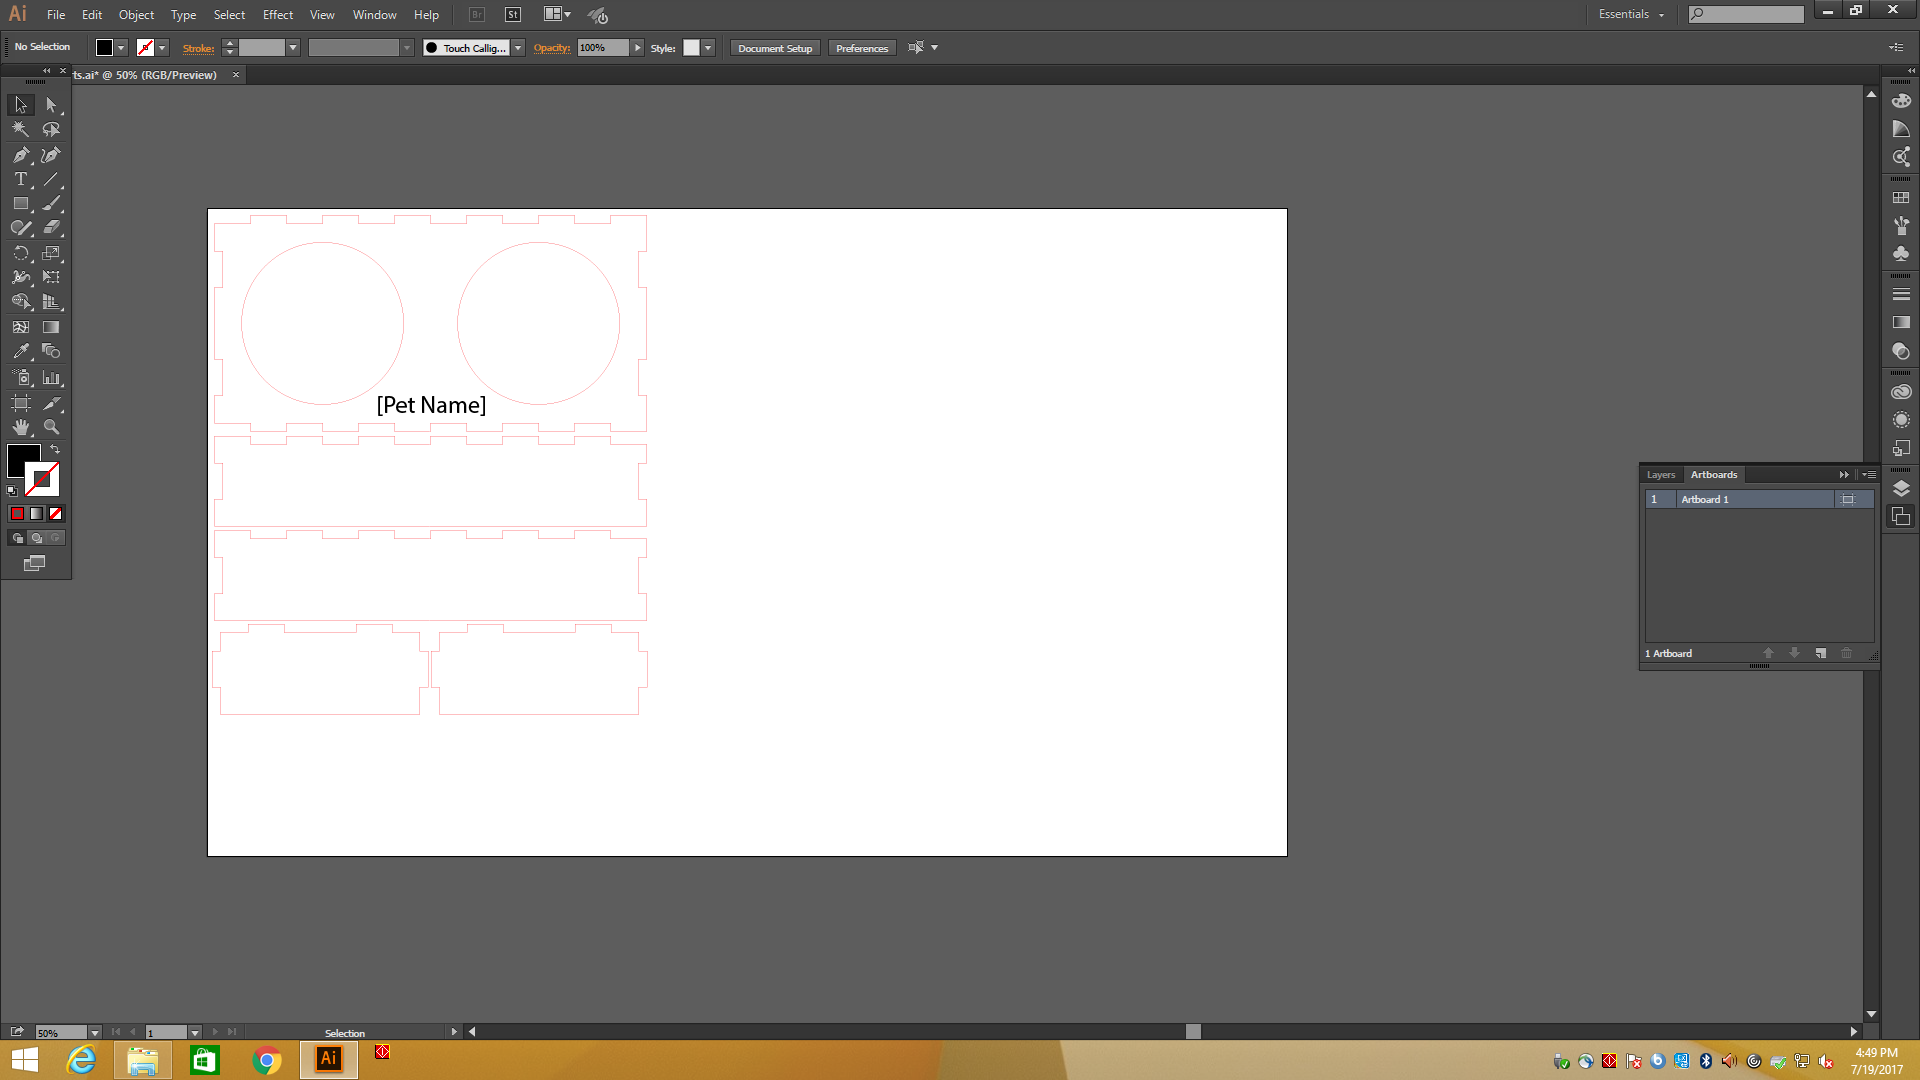
Task: Change Screen Mode at toolbox bottom
Action: tap(35, 564)
